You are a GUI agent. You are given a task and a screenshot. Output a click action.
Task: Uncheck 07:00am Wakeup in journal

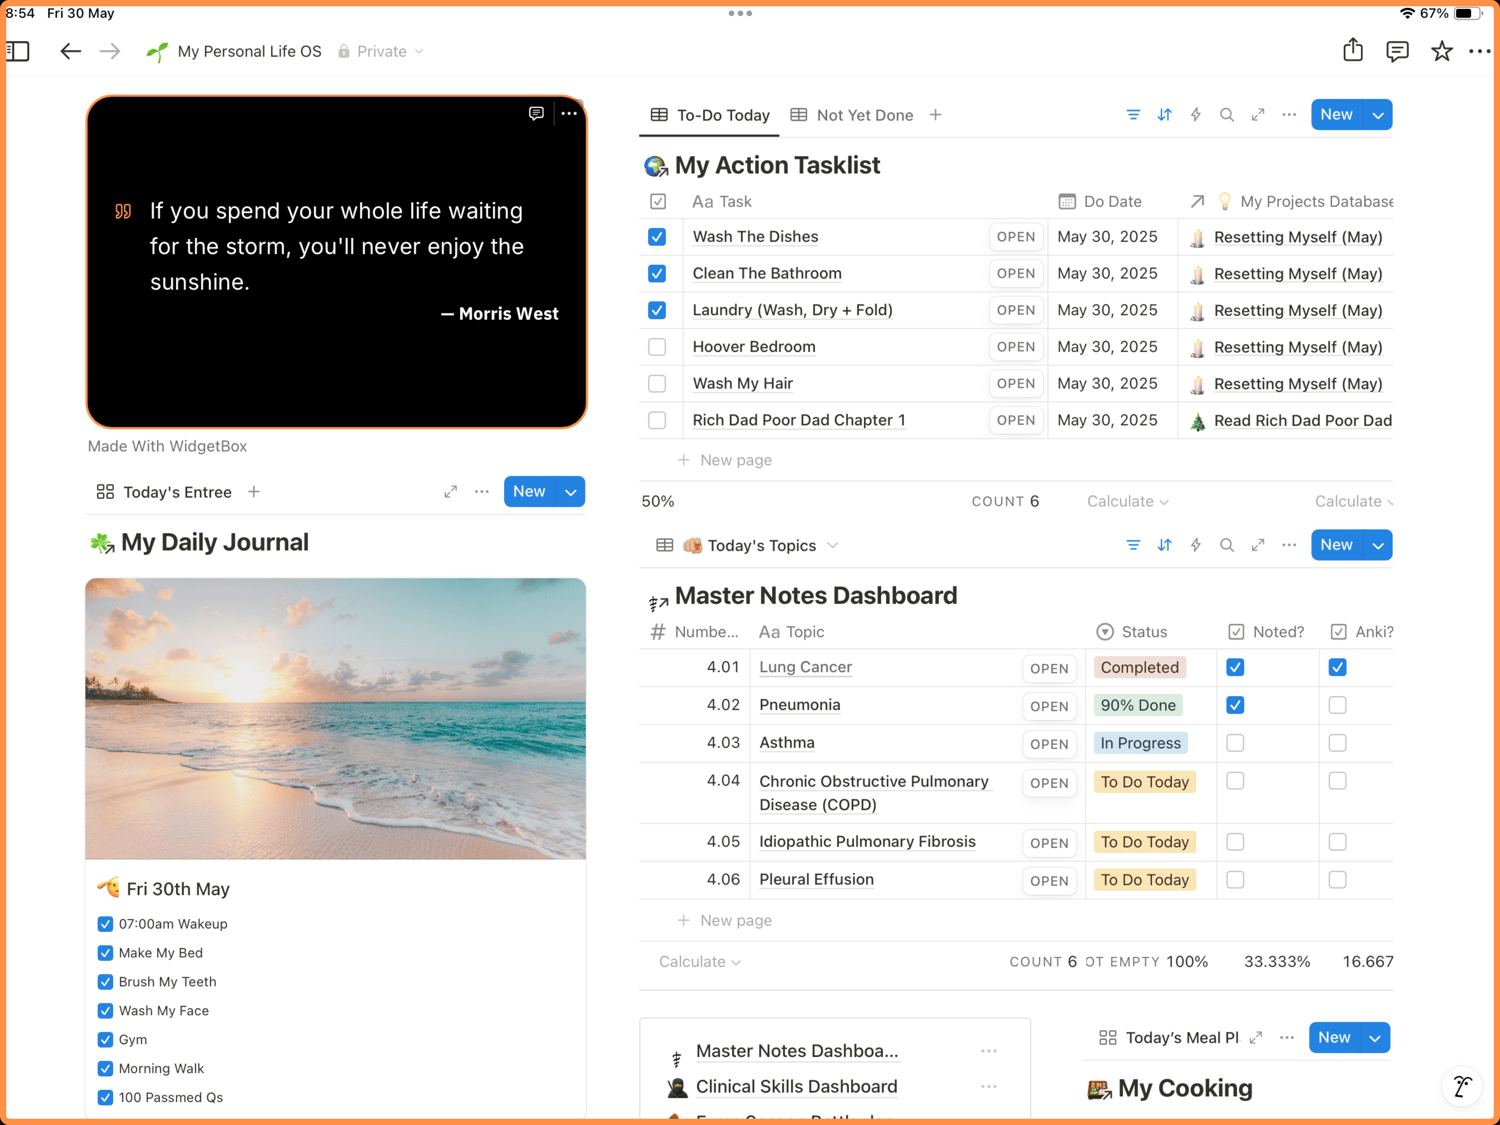tap(105, 924)
